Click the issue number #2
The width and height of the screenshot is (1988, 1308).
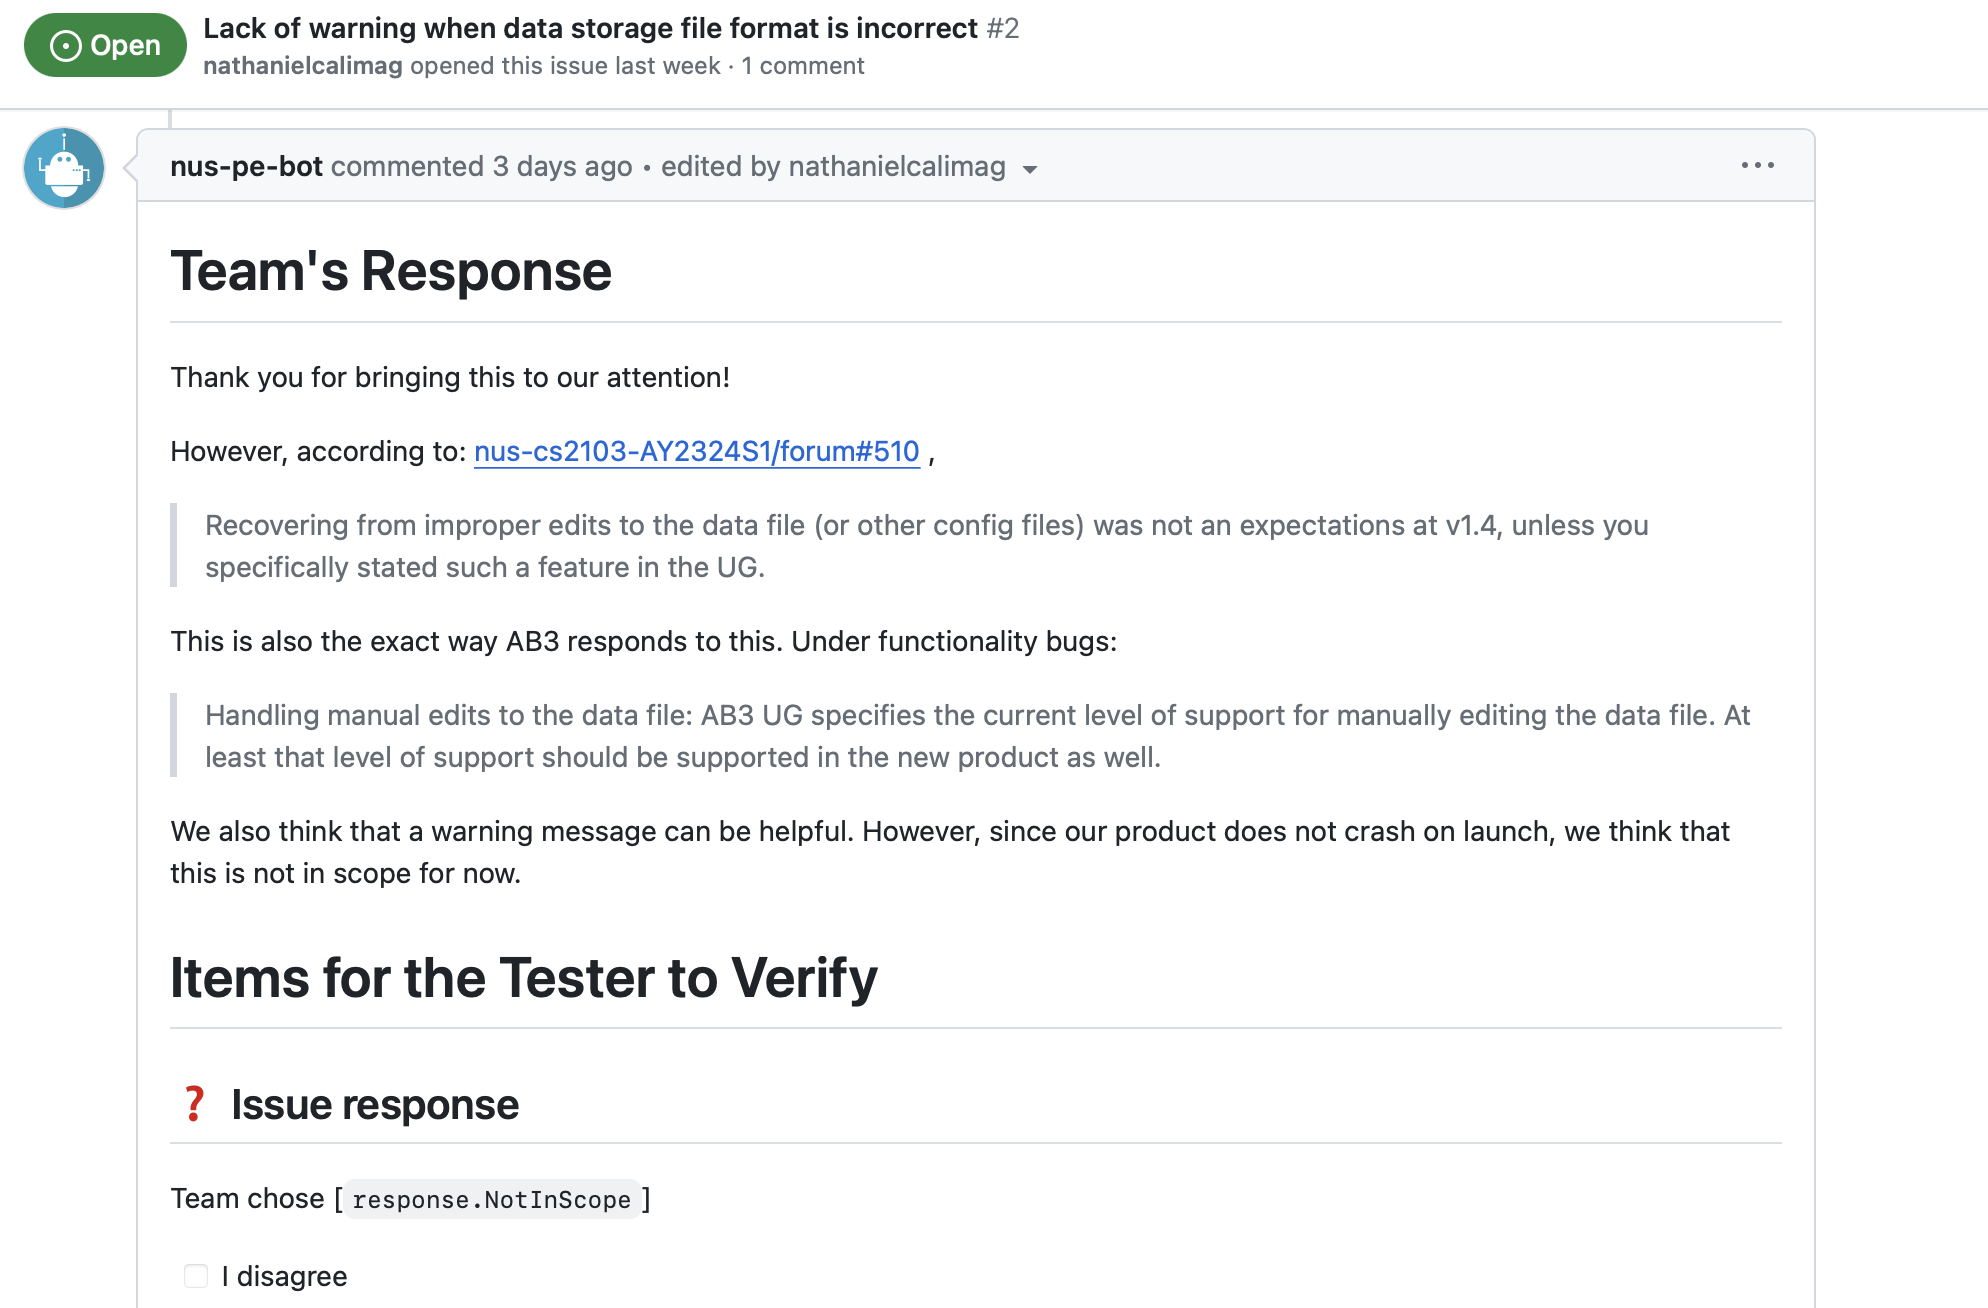1002,28
